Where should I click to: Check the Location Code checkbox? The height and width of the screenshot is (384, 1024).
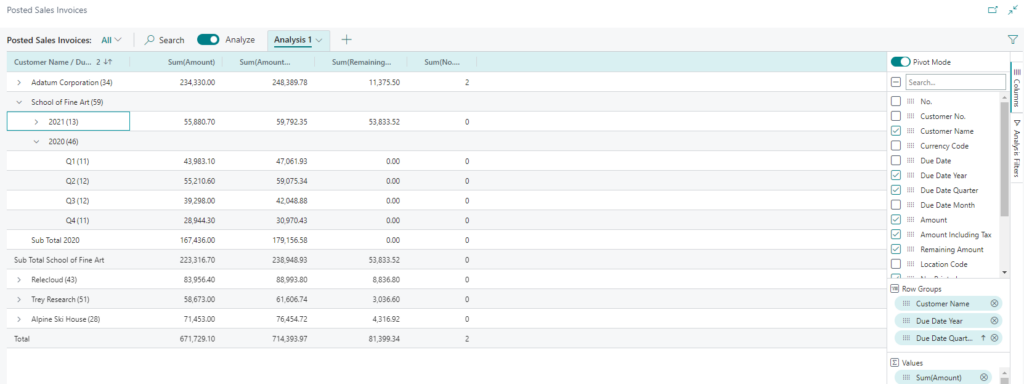tap(896, 264)
